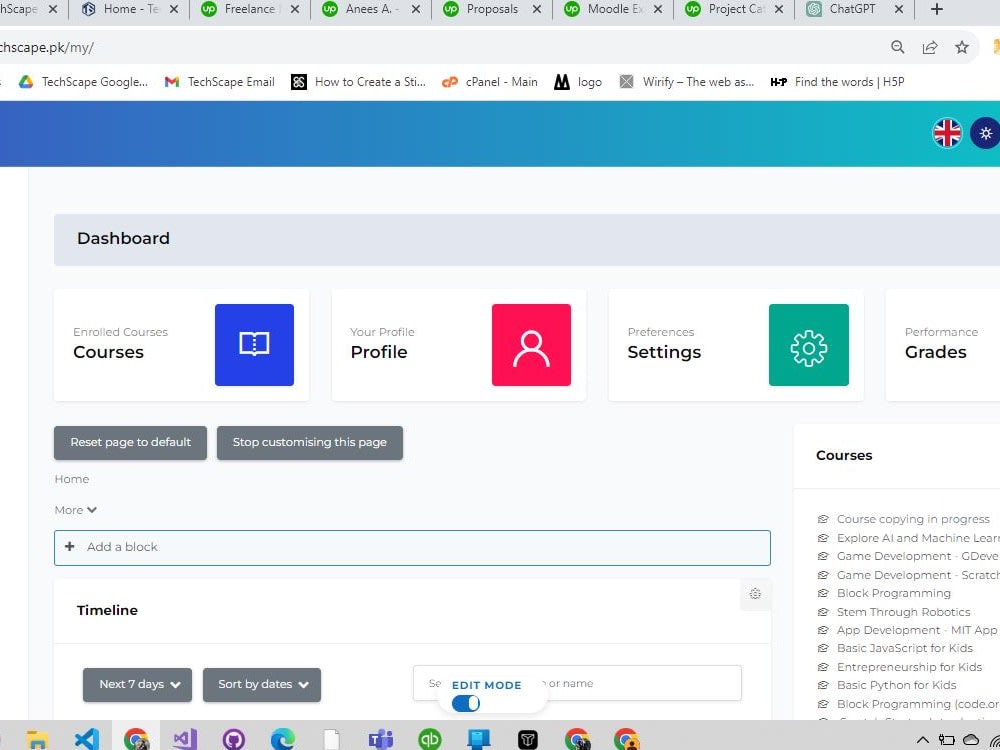Click the browser address bar URL
This screenshot has height=750, width=1000.
(x=47, y=47)
